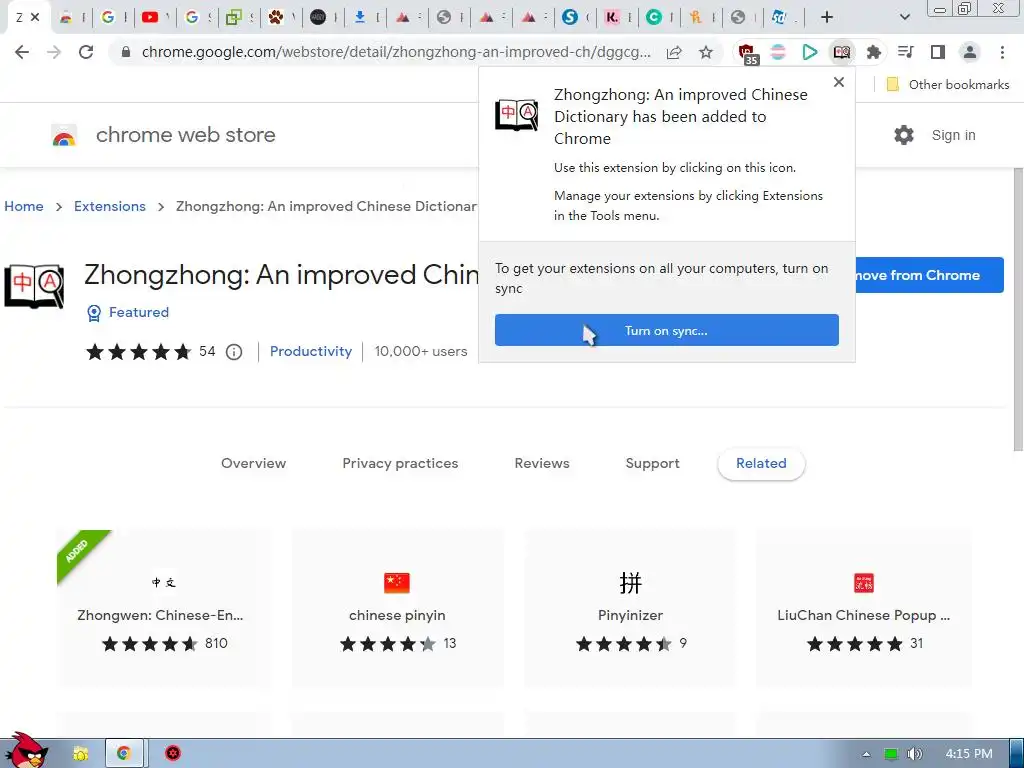Viewport: 1024px width, 768px height.
Task: Show hidden system tray icons
Action: [866, 754]
